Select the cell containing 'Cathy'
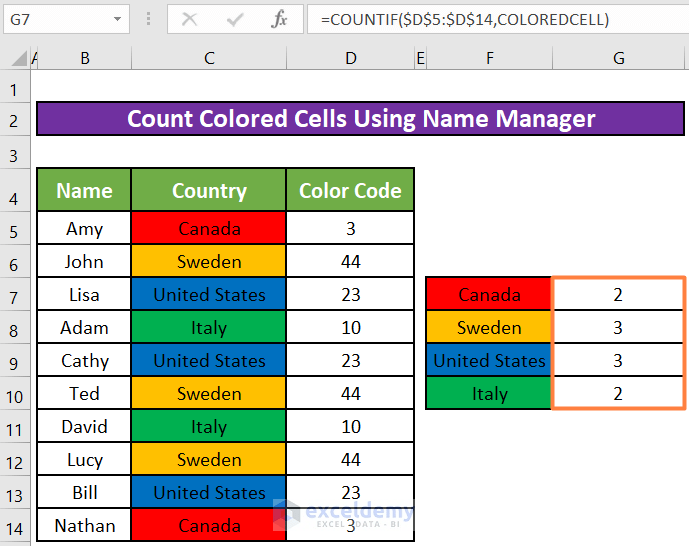689x546 pixels. coord(84,360)
